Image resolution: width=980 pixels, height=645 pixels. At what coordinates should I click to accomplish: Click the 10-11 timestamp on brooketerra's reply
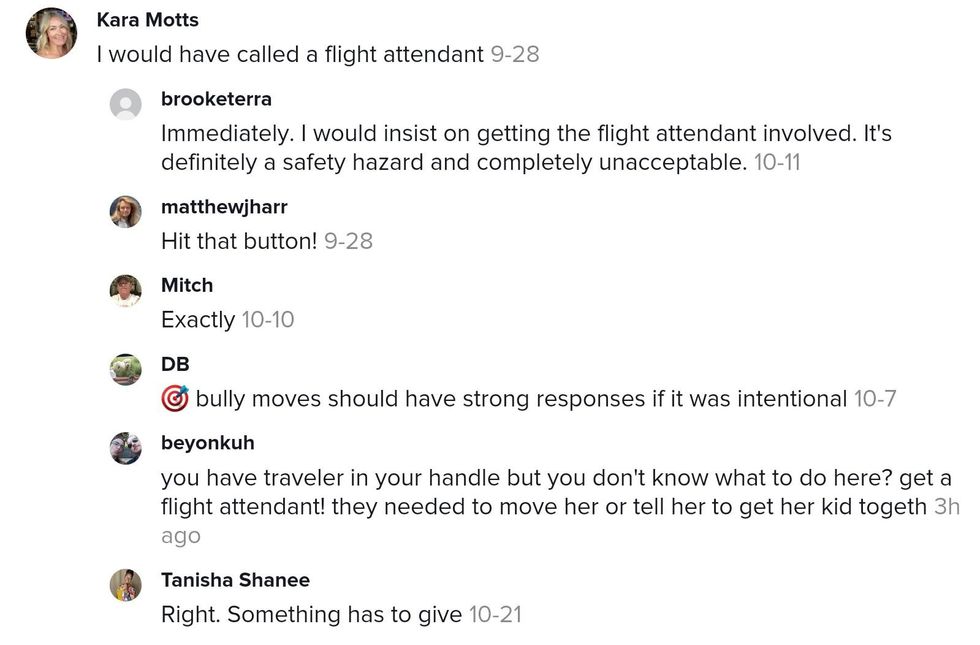777,162
